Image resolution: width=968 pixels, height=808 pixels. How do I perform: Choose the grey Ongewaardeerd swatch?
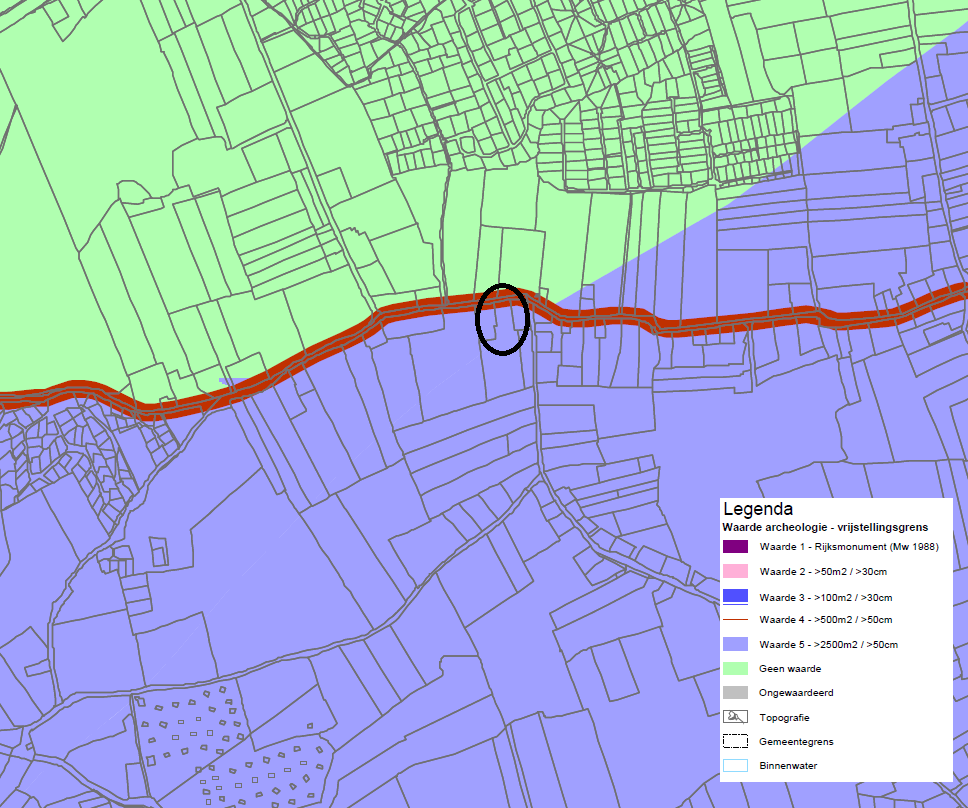coord(735,692)
